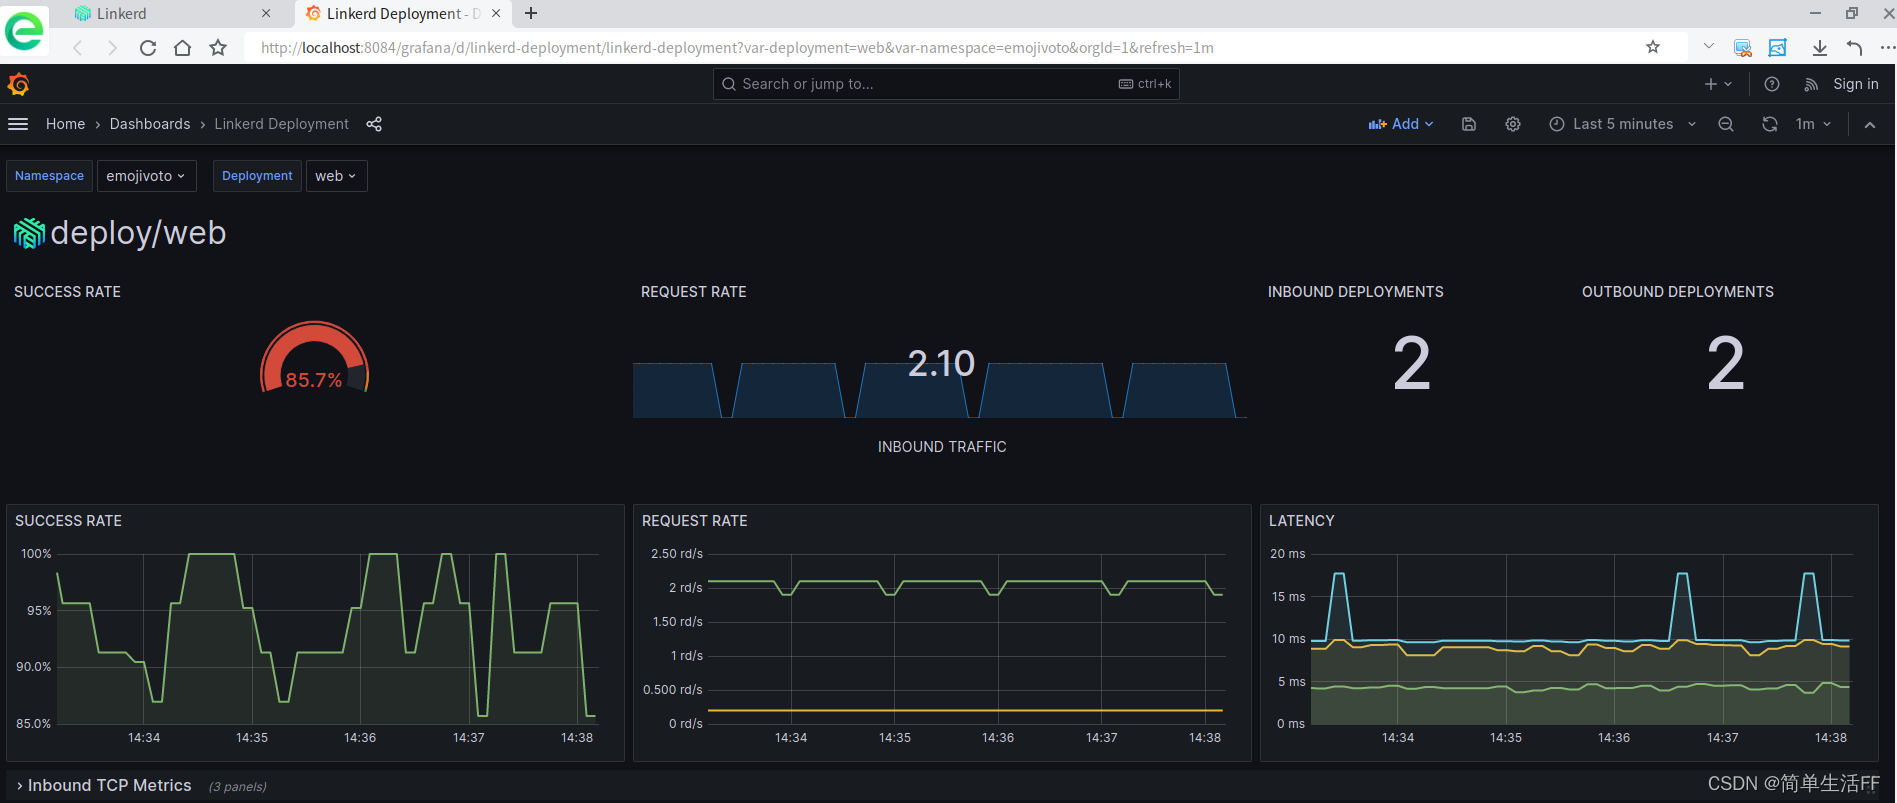Close the Linkerd Deployment tab
The image size is (1897, 803).
pyautogui.click(x=496, y=13)
